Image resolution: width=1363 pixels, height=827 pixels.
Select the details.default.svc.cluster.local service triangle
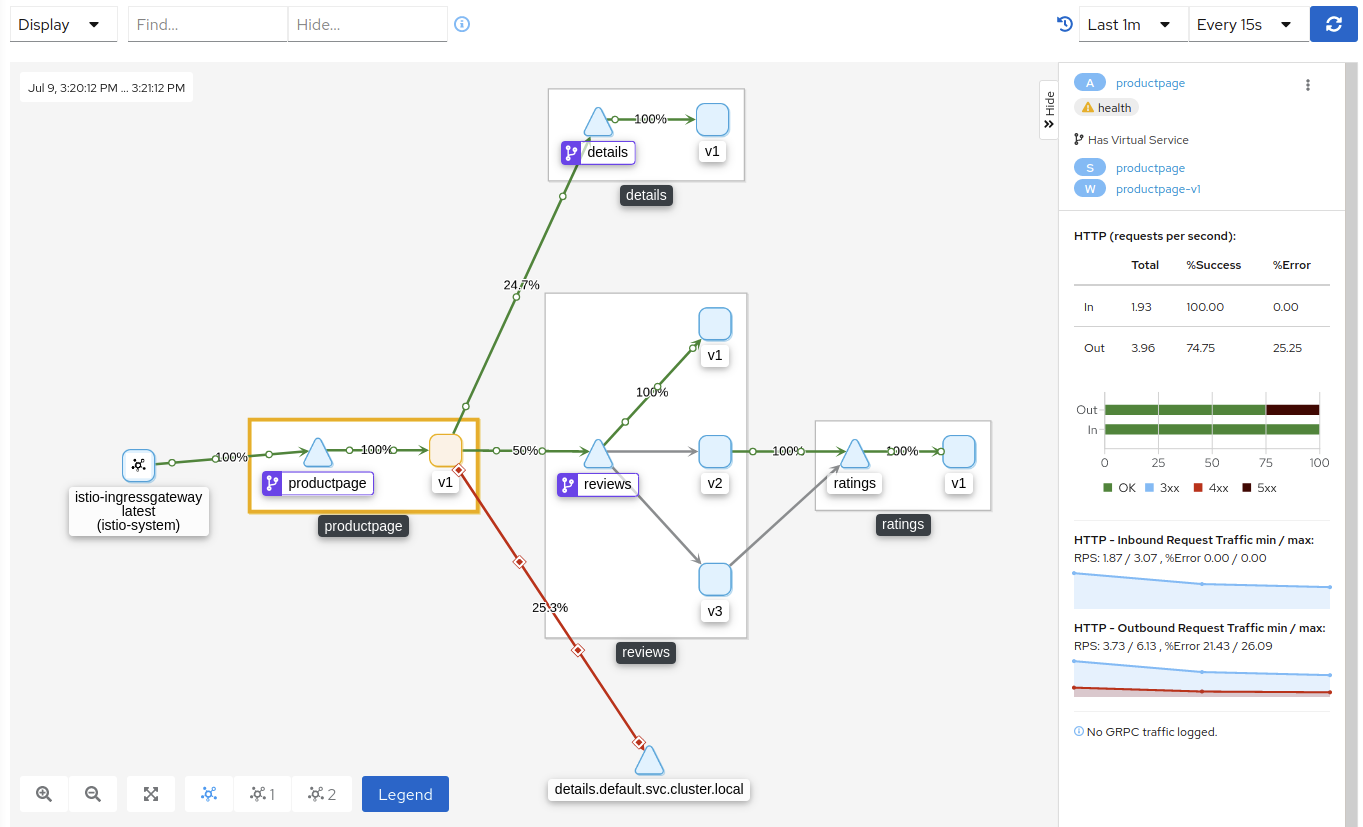pyautogui.click(x=649, y=761)
